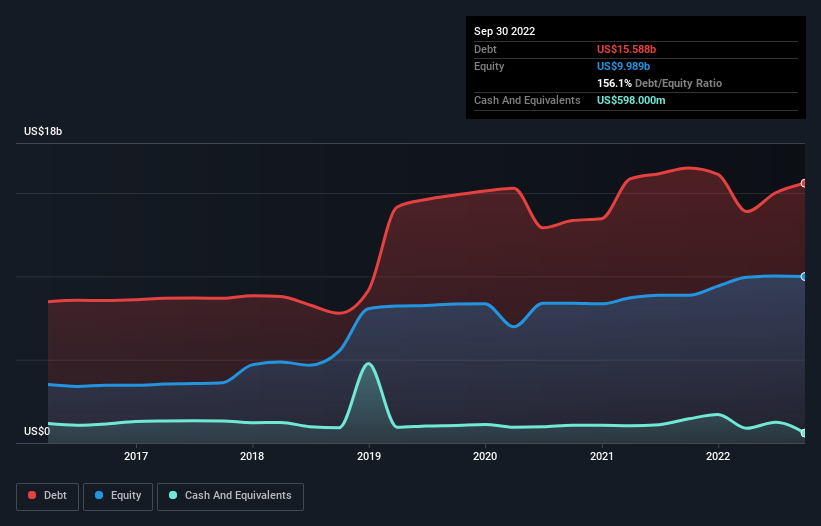The height and width of the screenshot is (526, 821).
Task: Click the teal Cash legend dot
Action: click(173, 495)
